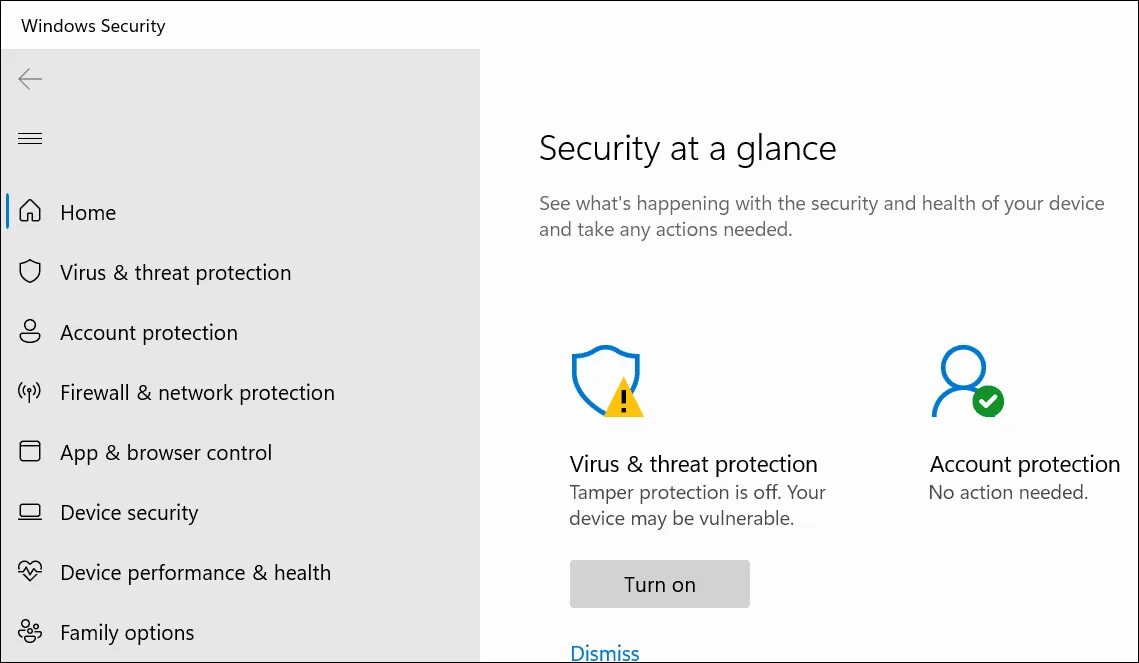Screen dimensions: 1139x663
Task: Select Virus & threat protection in sidebar
Action: [175, 273]
